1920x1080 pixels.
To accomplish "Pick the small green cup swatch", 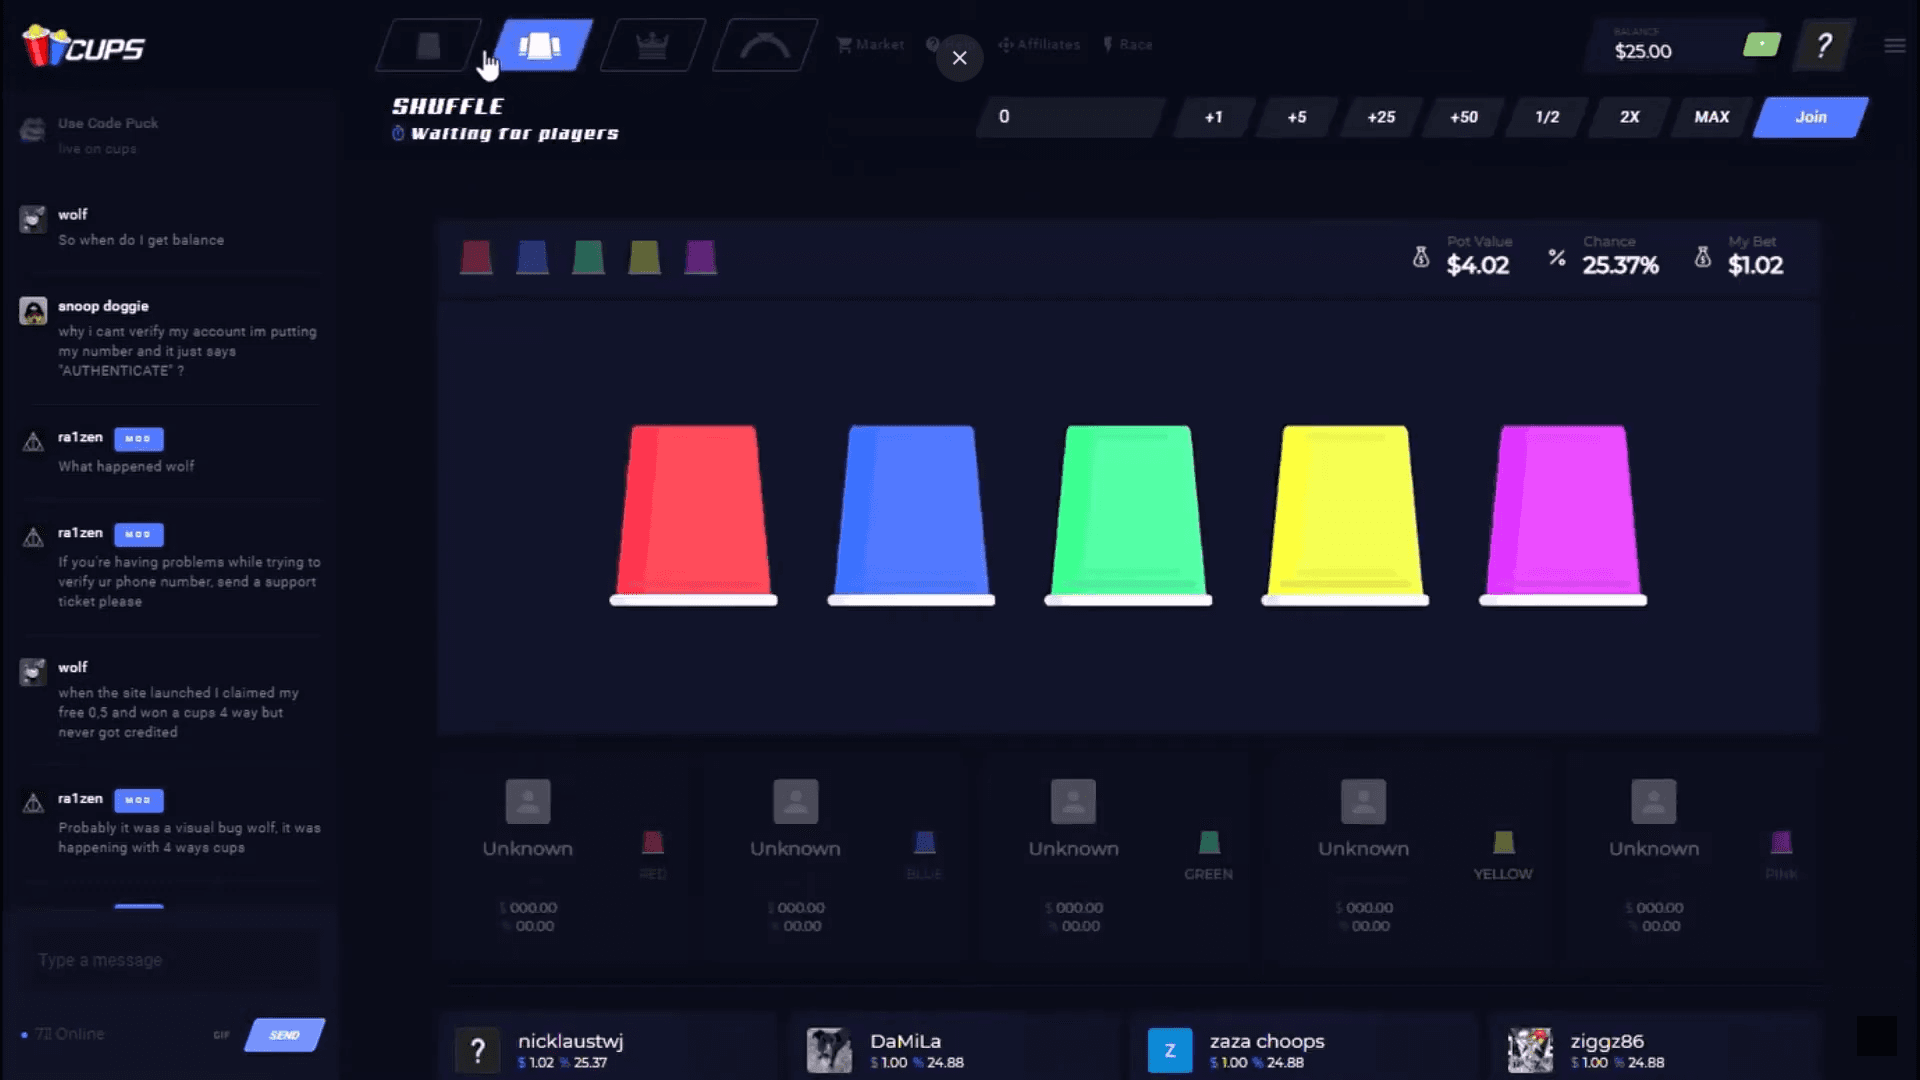I will point(588,258).
